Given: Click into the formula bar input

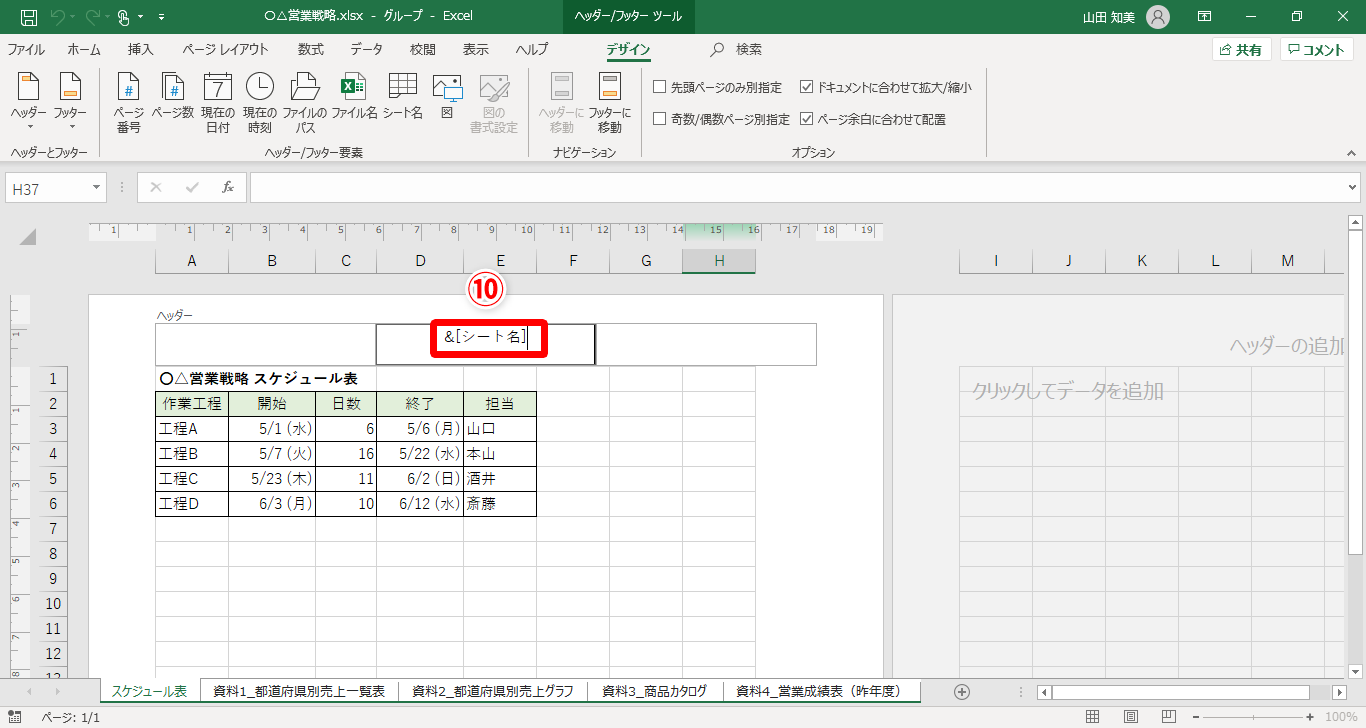Looking at the screenshot, I should tap(796, 187).
